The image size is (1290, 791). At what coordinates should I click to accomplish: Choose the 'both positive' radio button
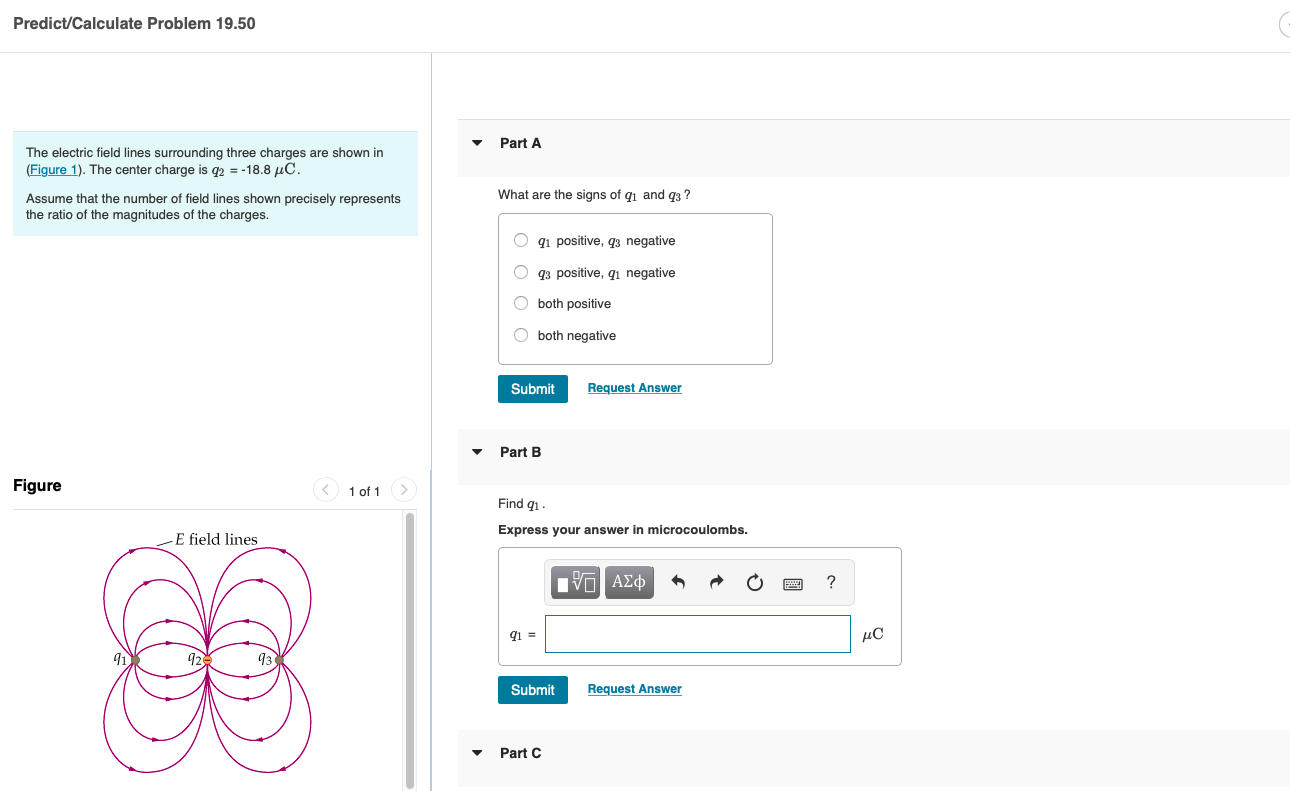521,303
